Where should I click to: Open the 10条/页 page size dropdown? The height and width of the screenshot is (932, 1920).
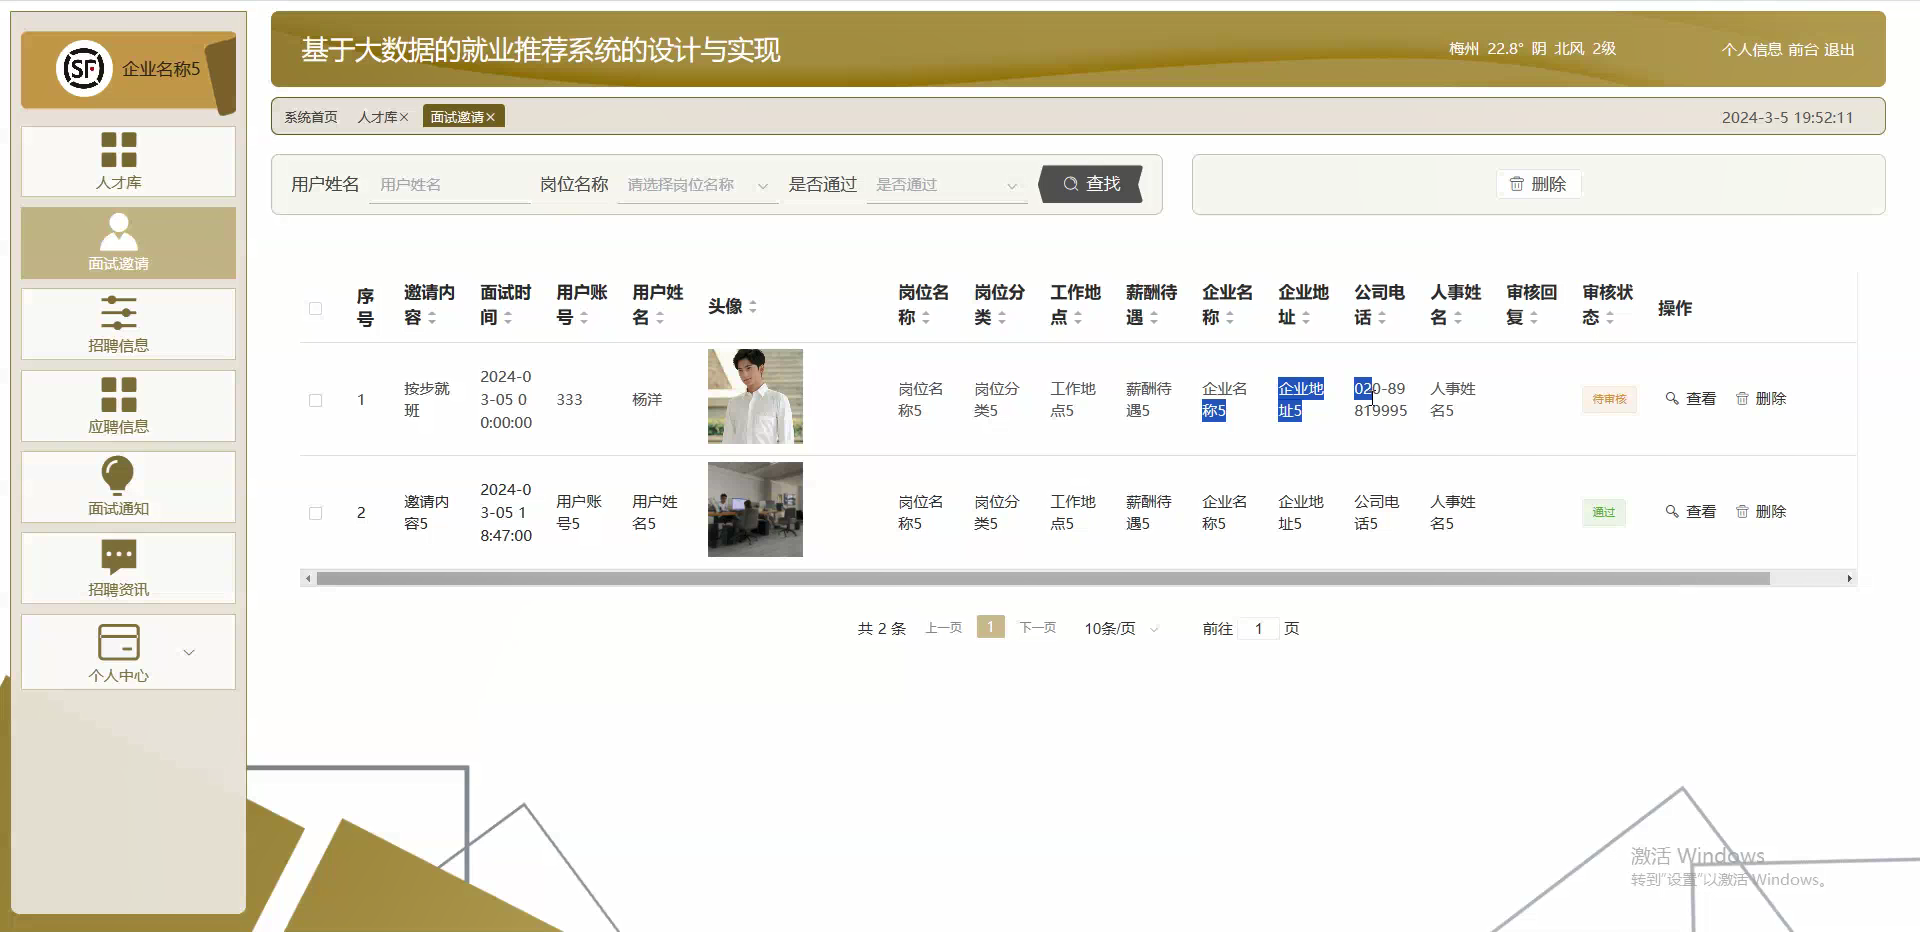click(1118, 628)
